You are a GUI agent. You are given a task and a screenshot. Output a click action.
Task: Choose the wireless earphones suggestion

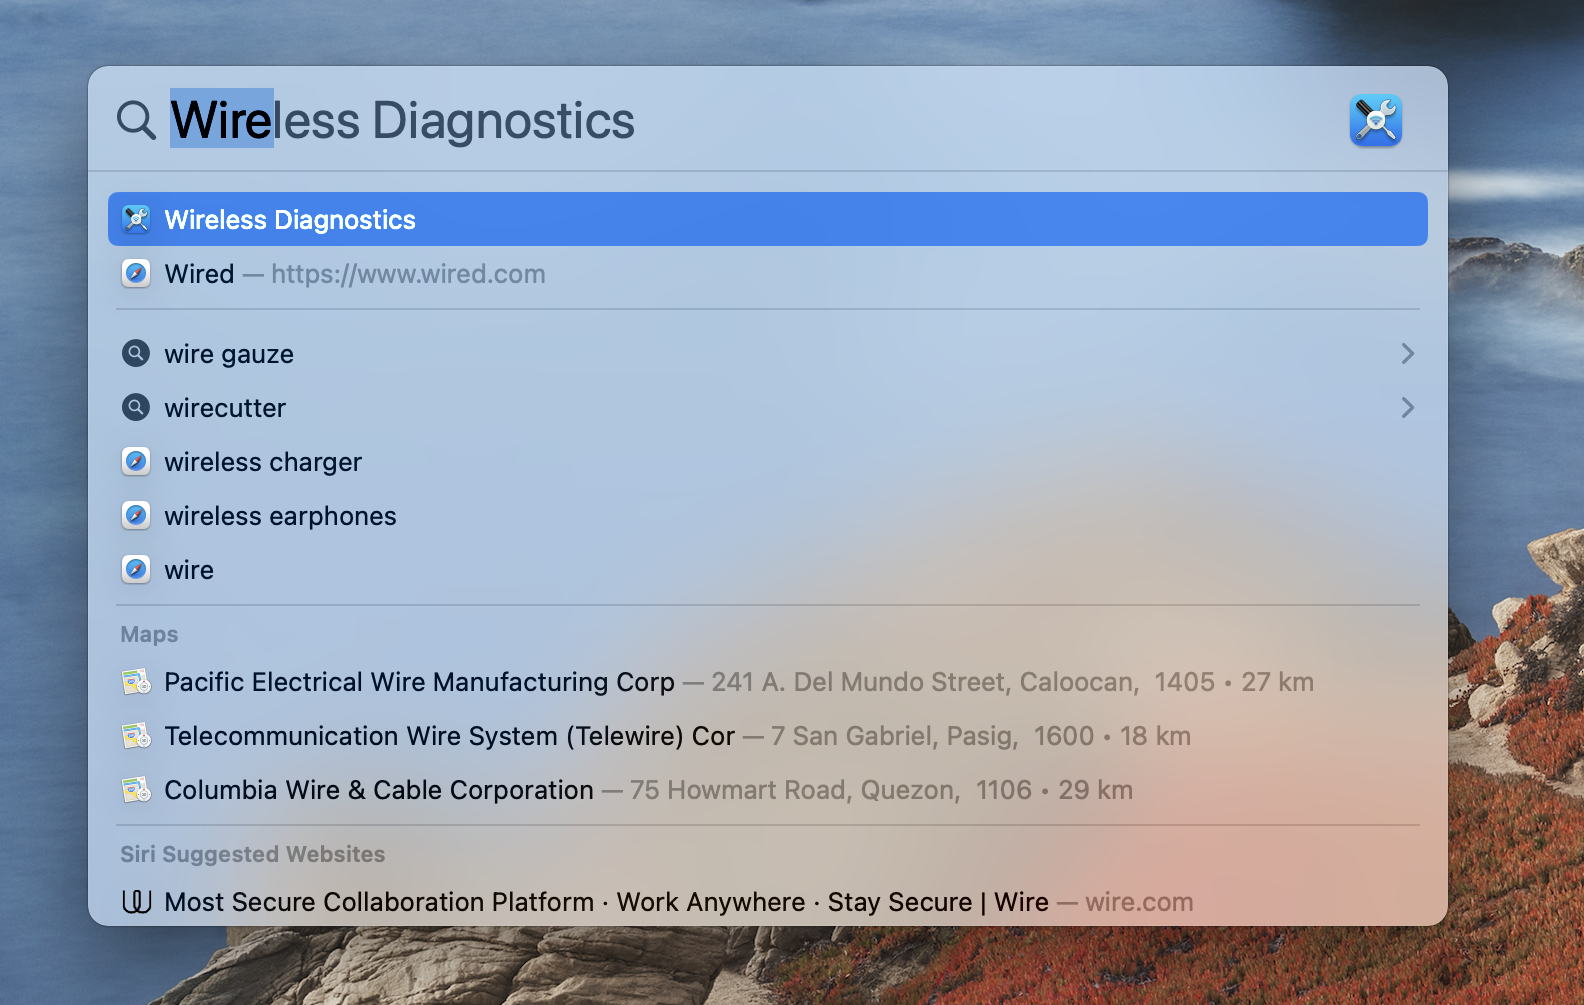click(768, 515)
